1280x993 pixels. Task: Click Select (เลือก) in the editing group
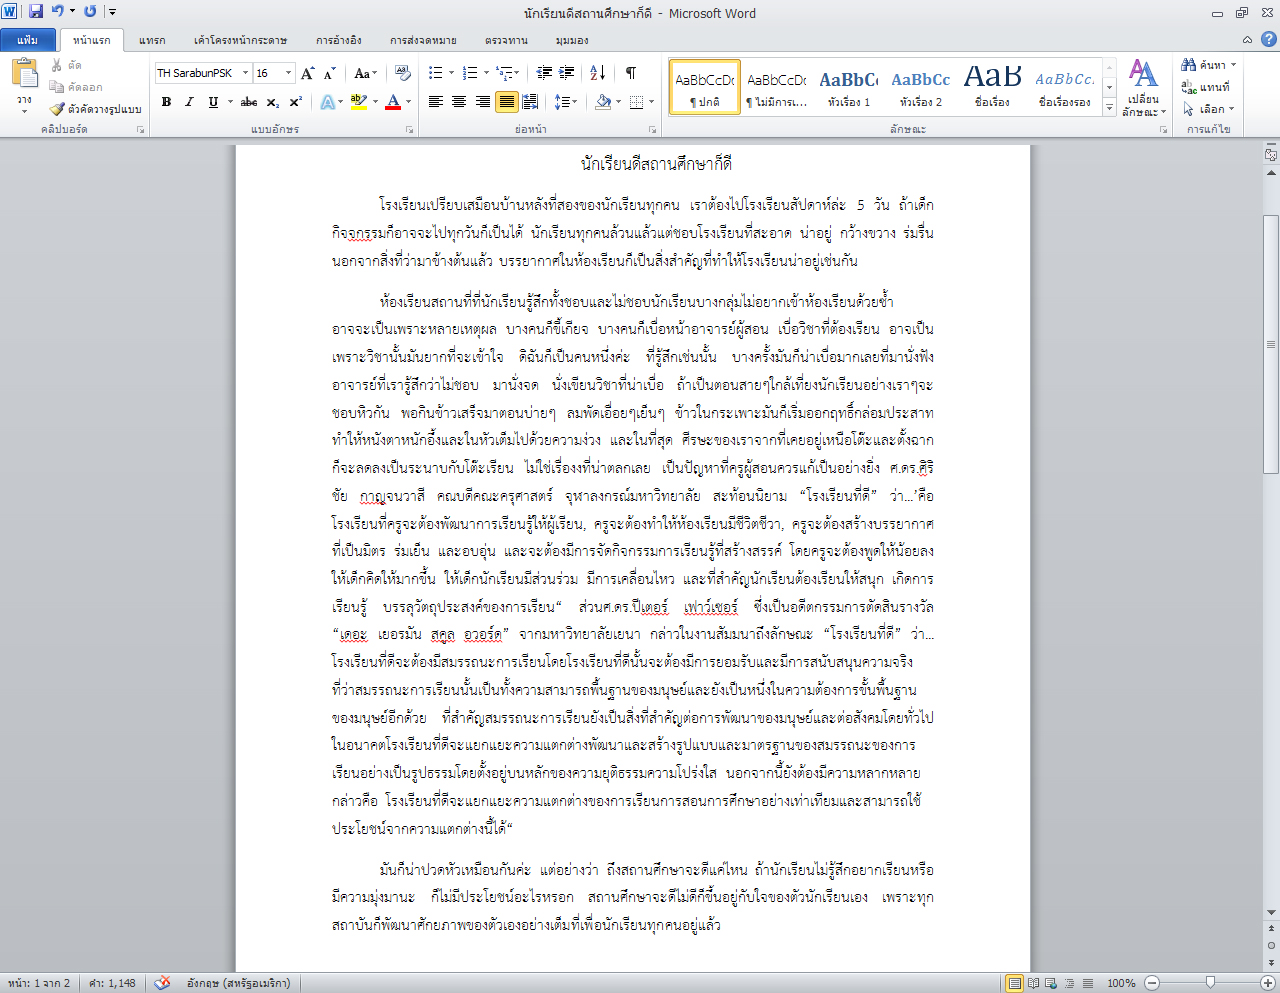pyautogui.click(x=1208, y=109)
